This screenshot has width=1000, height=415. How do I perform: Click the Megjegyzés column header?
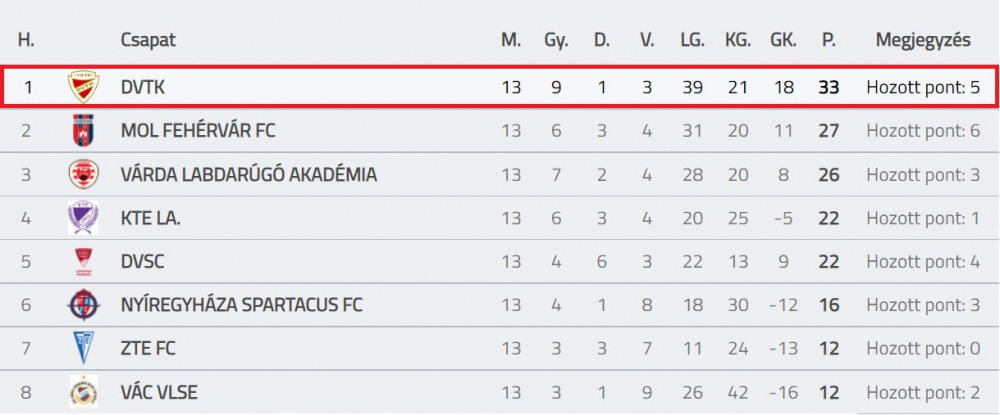coord(923,40)
